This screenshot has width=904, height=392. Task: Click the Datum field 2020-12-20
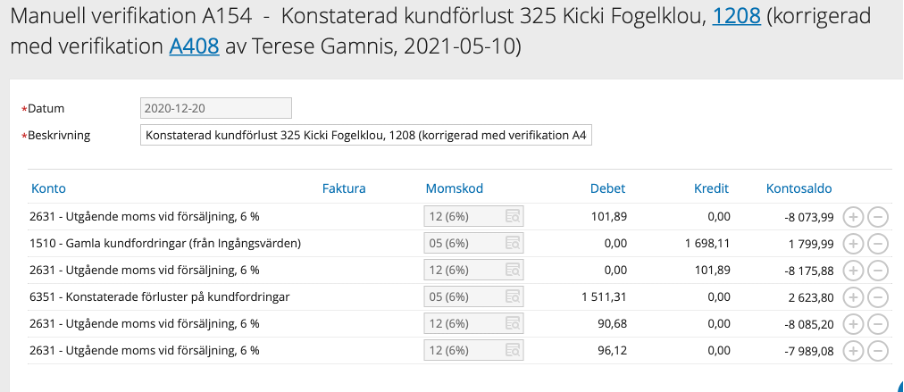(x=216, y=108)
